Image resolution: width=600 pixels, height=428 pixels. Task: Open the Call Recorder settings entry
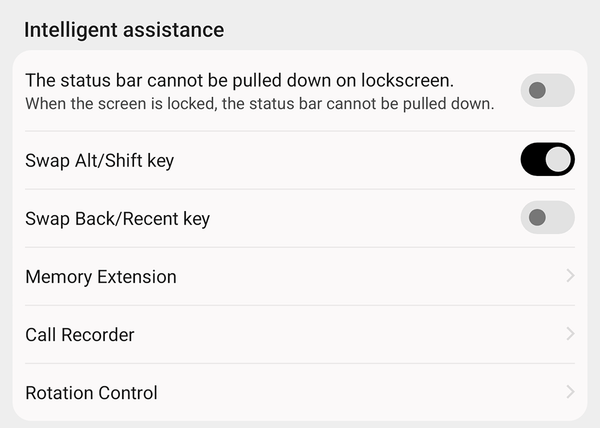tap(80, 335)
